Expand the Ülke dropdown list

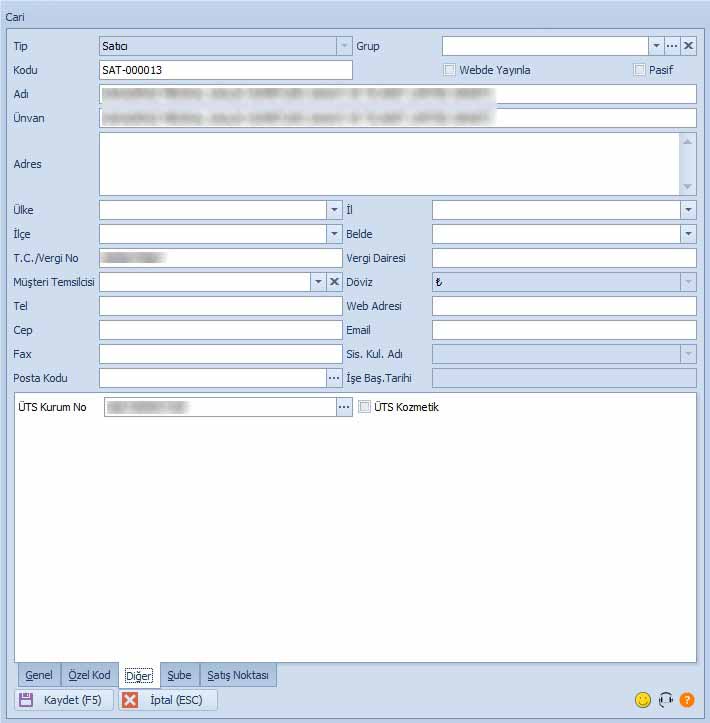pyautogui.click(x=334, y=210)
